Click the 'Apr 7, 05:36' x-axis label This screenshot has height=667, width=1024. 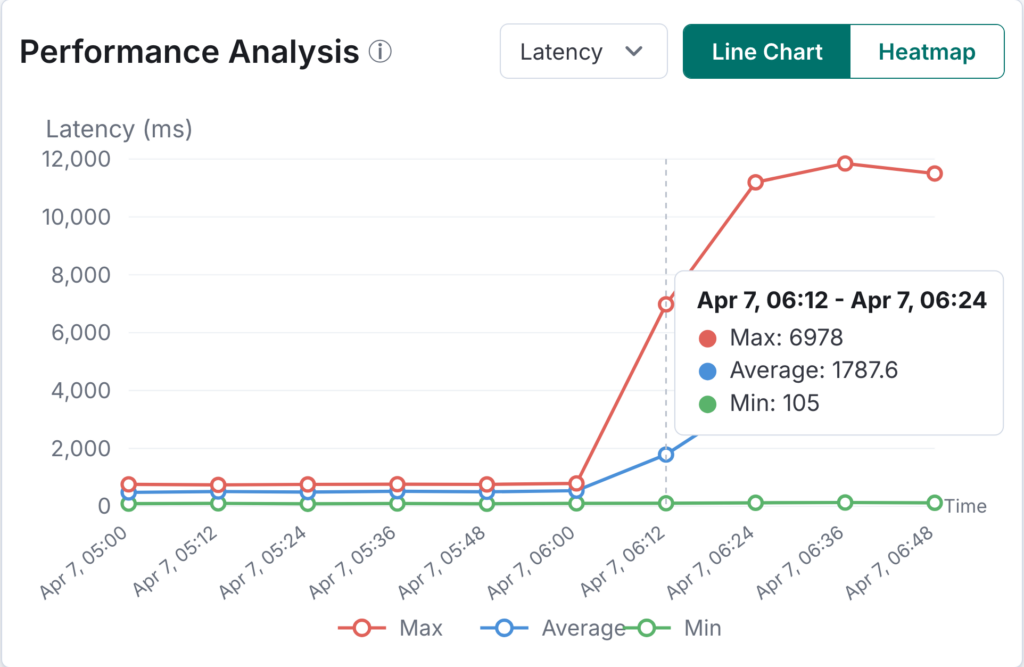click(x=352, y=562)
